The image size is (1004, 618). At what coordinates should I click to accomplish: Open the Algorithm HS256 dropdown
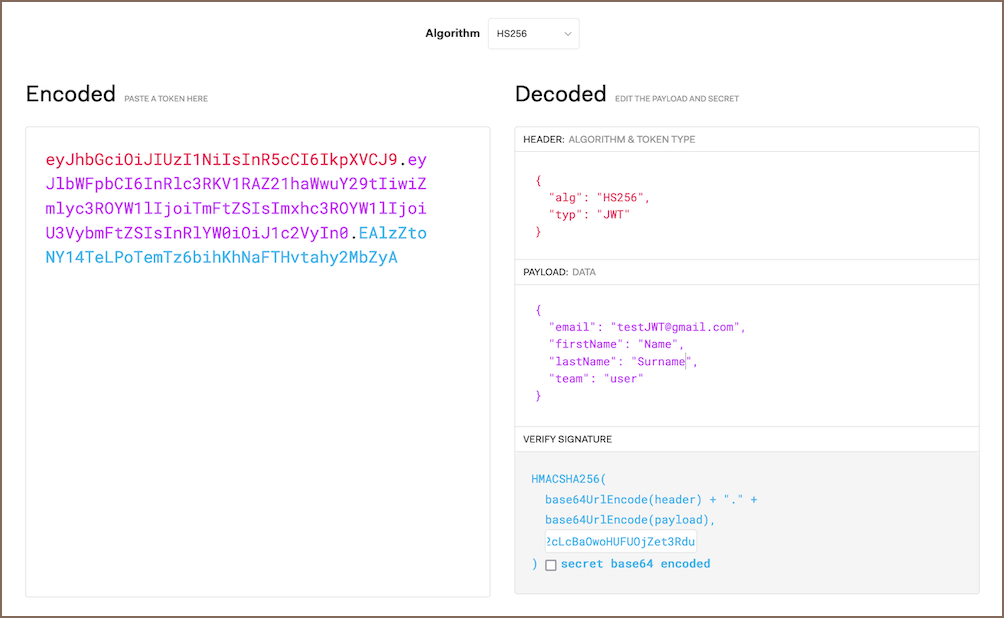click(533, 34)
